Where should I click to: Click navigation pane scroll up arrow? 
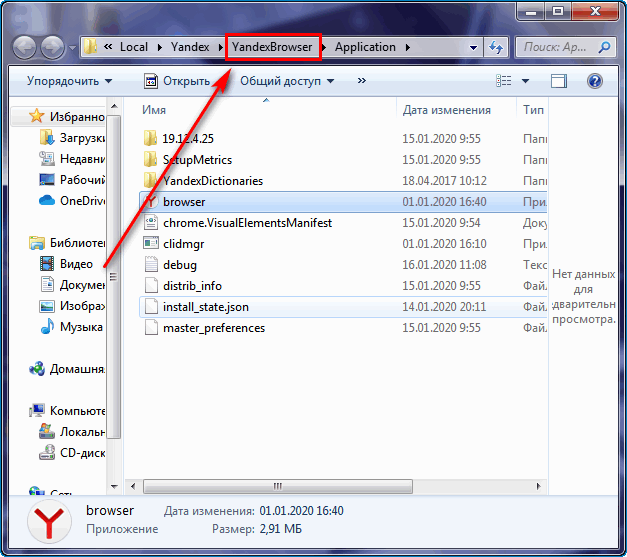pos(114,106)
